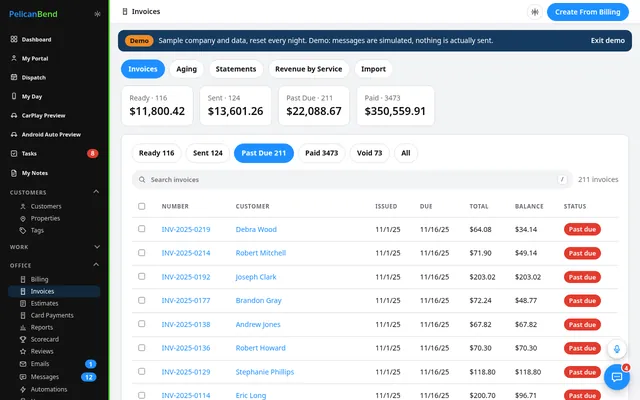The image size is (640, 400).
Task: Open invoice INV-2025-0219 link
Action: click(x=186, y=229)
